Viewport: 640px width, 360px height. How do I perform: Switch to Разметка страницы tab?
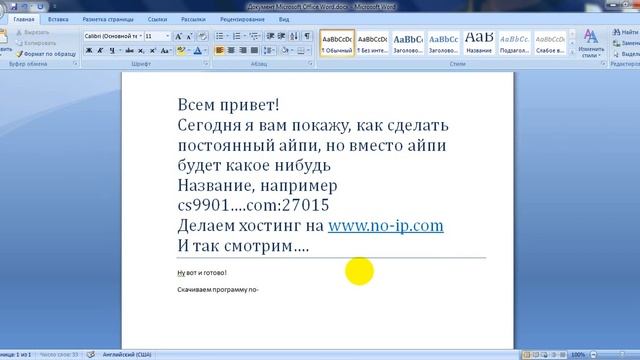tap(108, 19)
